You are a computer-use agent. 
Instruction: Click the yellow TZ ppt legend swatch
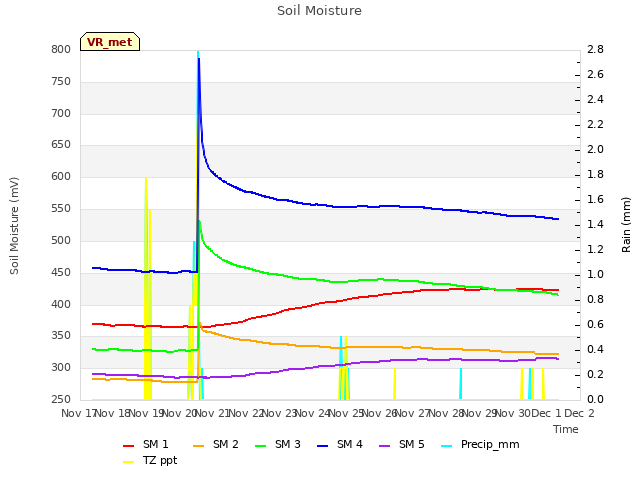point(129,462)
